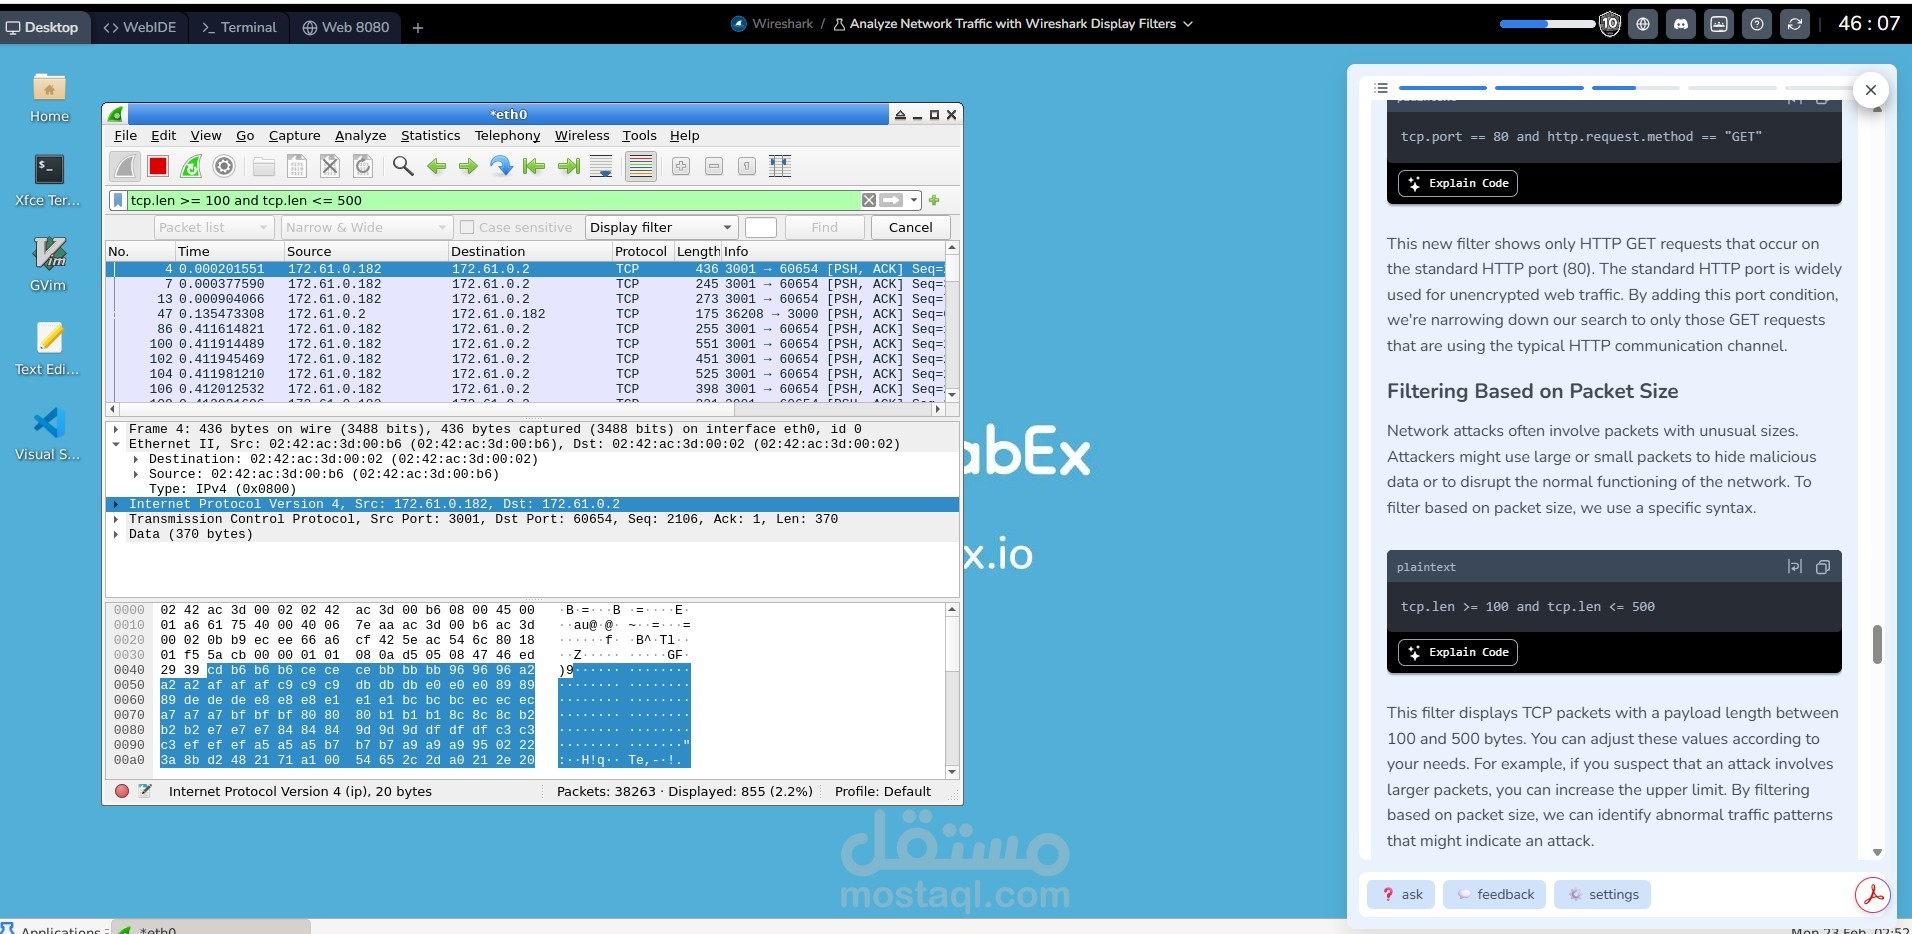The width and height of the screenshot is (1912, 934).
Task: Expand the Data (370 bytes) row
Action: (117, 534)
